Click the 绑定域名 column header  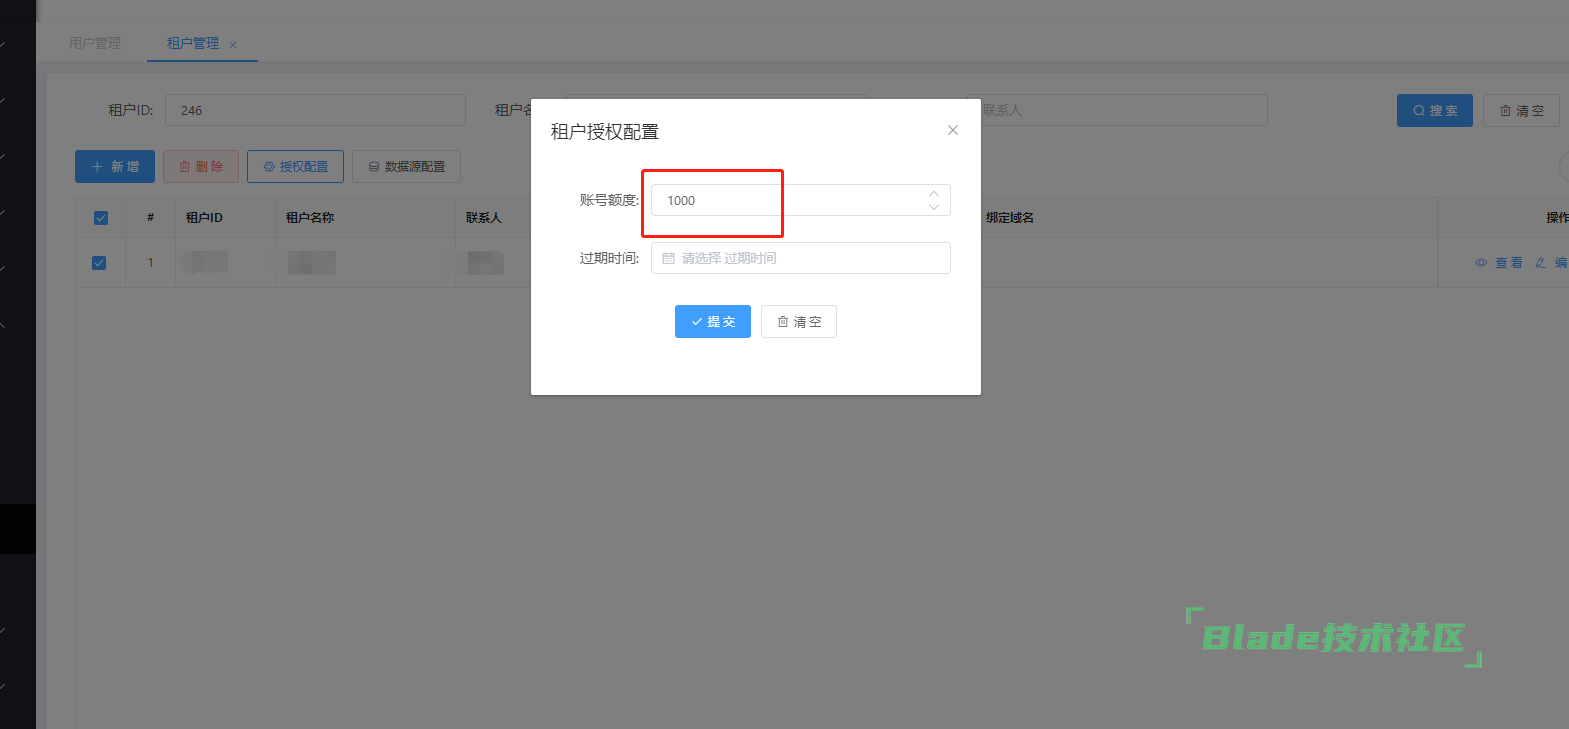pos(1010,217)
